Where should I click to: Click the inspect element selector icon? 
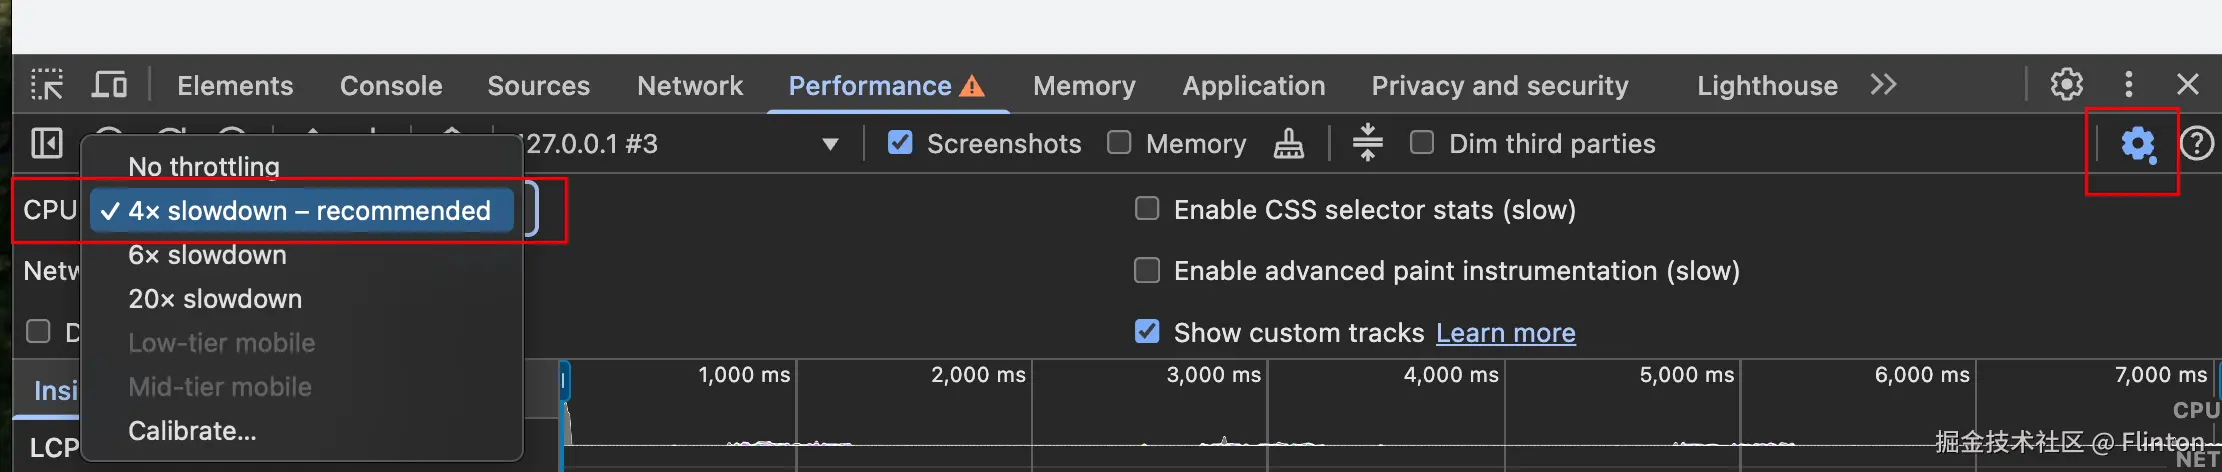[x=47, y=85]
